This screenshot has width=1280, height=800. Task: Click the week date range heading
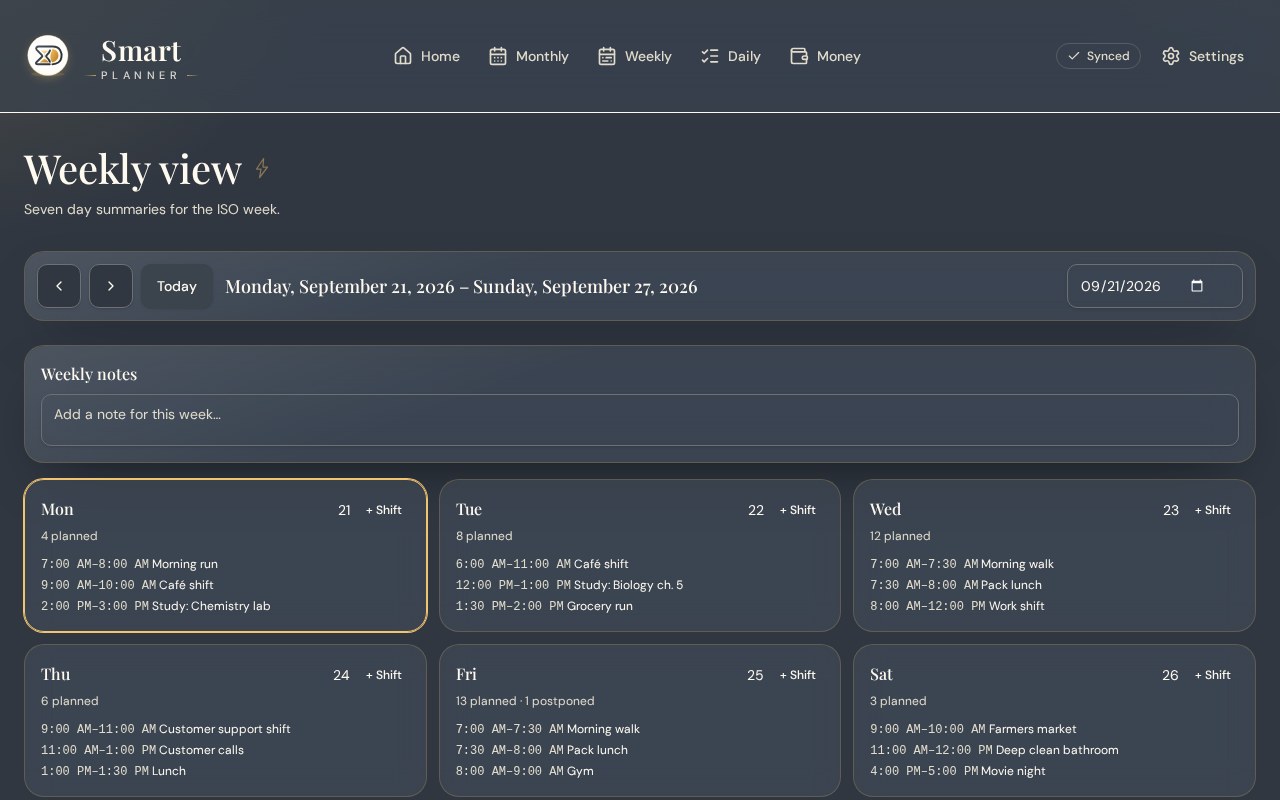(461, 286)
